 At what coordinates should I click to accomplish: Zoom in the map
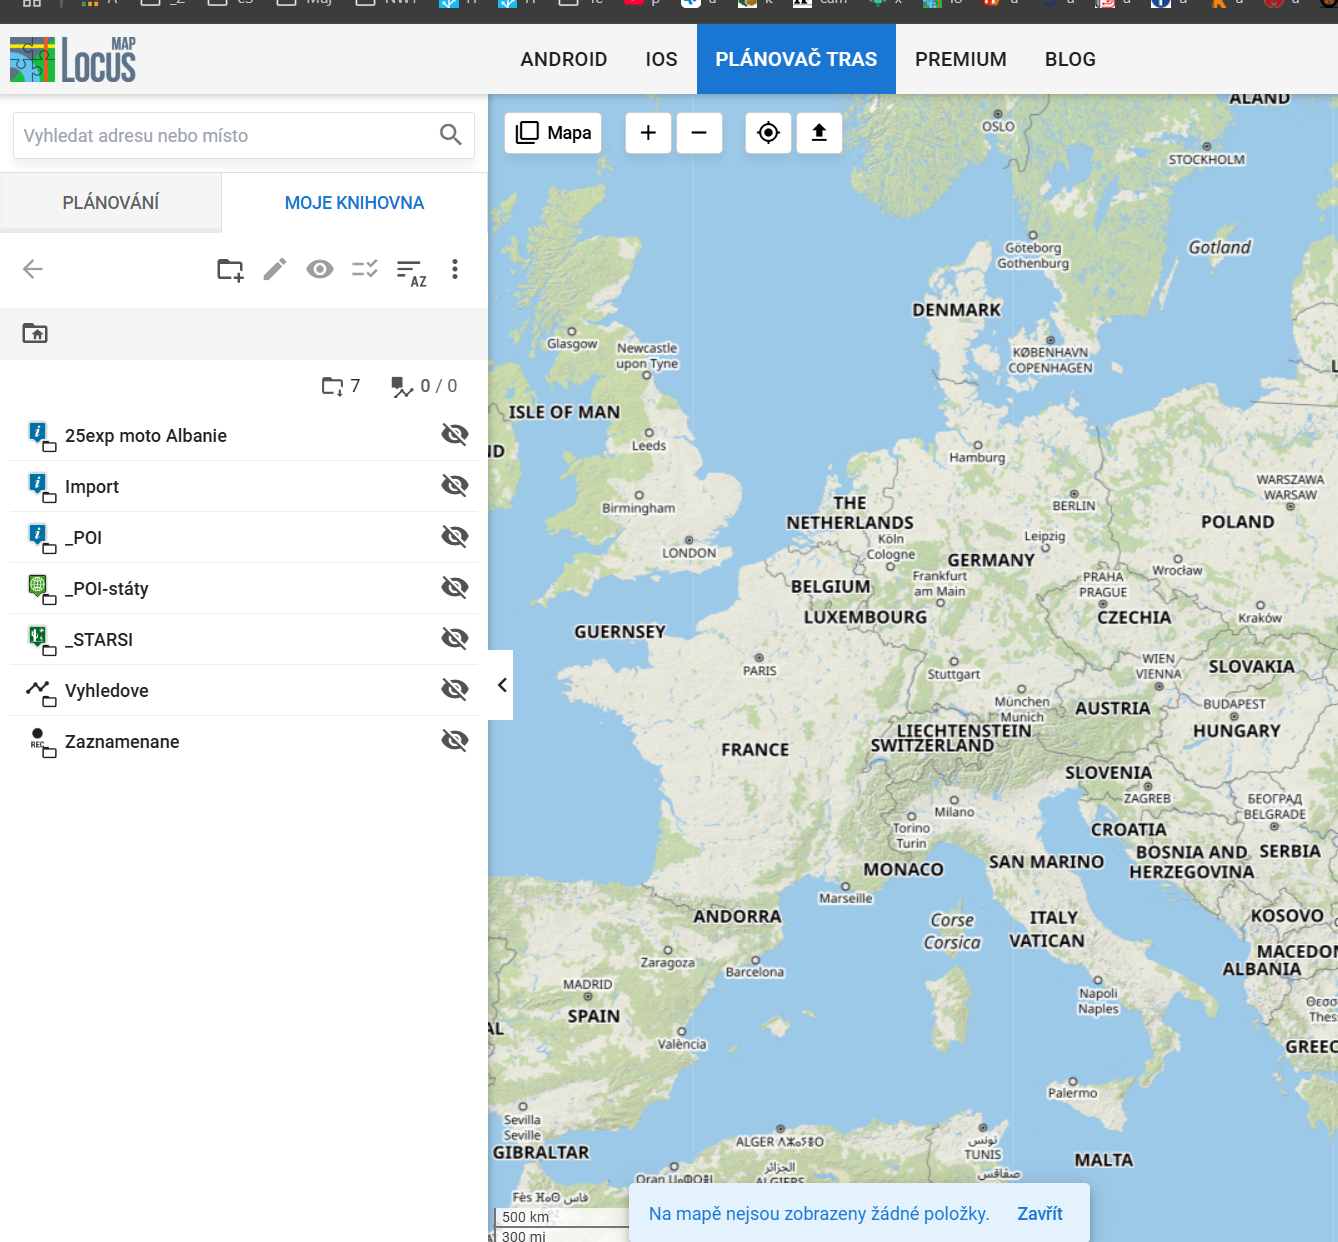648,133
